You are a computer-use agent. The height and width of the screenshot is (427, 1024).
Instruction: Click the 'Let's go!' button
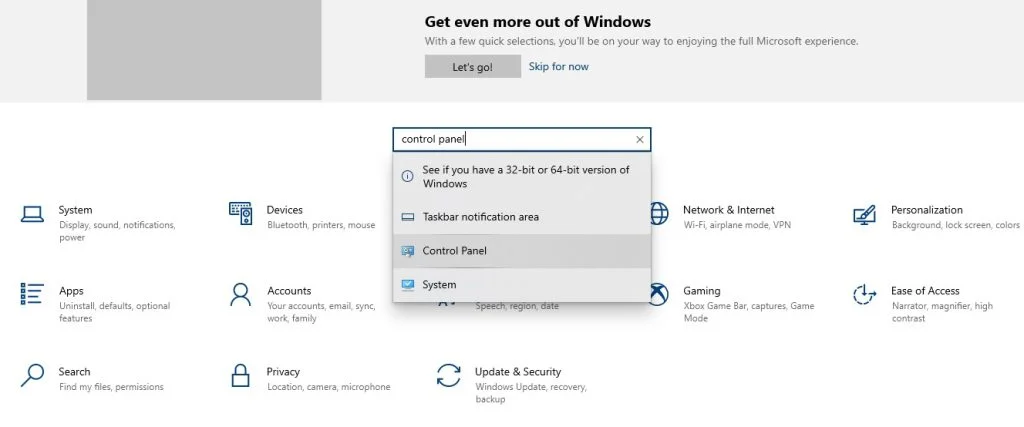[473, 67]
